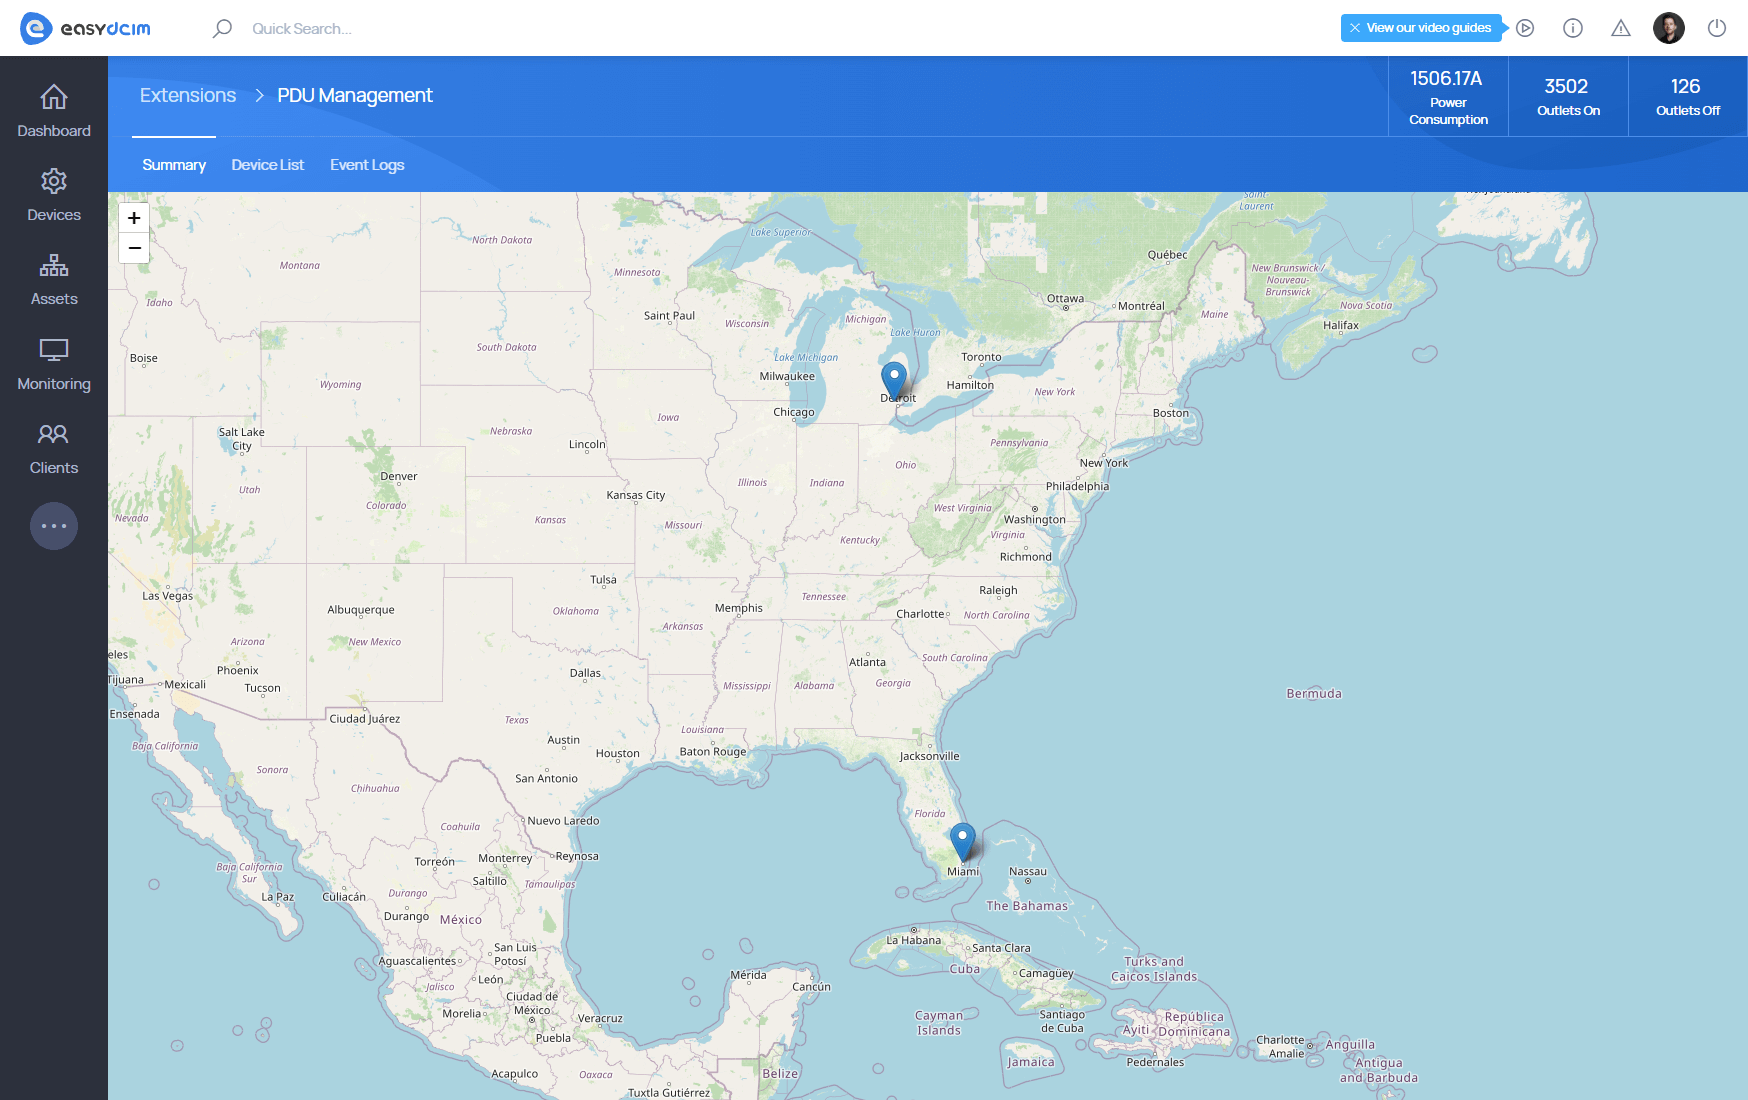Viewport: 1748px width, 1100px height.
Task: Click the Boston label on map
Action: point(1171,413)
